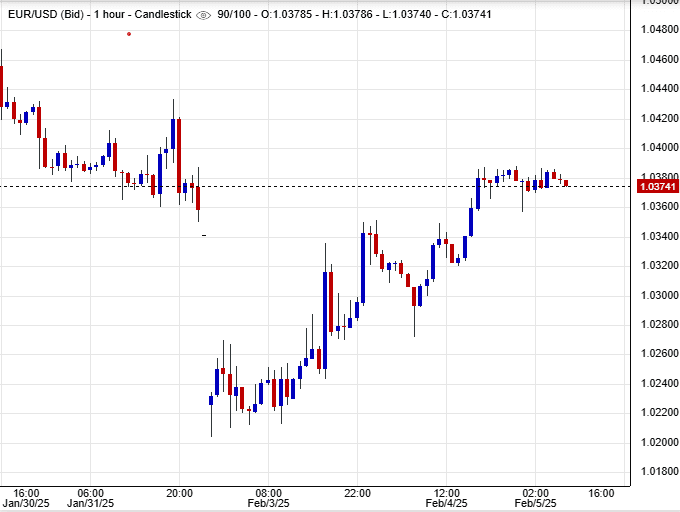Open the Candlestick chart type label

[161, 16]
